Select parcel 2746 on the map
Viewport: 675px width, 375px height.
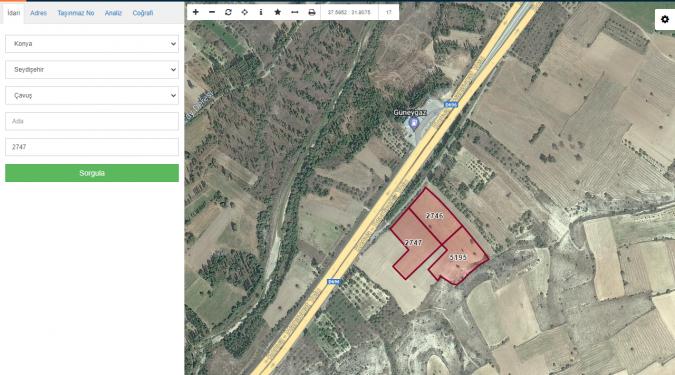(434, 216)
